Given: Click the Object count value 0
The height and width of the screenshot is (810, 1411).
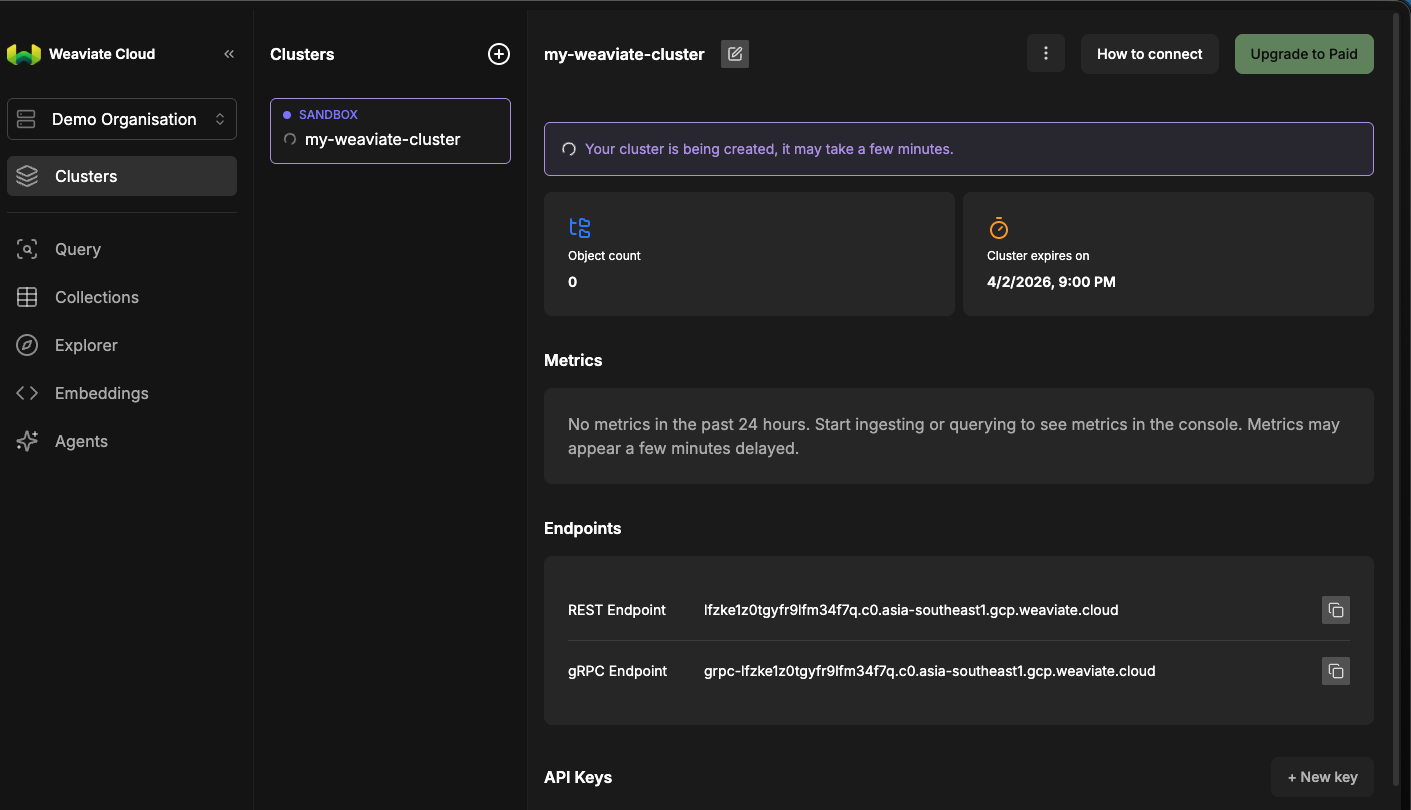Looking at the screenshot, I should click(573, 282).
